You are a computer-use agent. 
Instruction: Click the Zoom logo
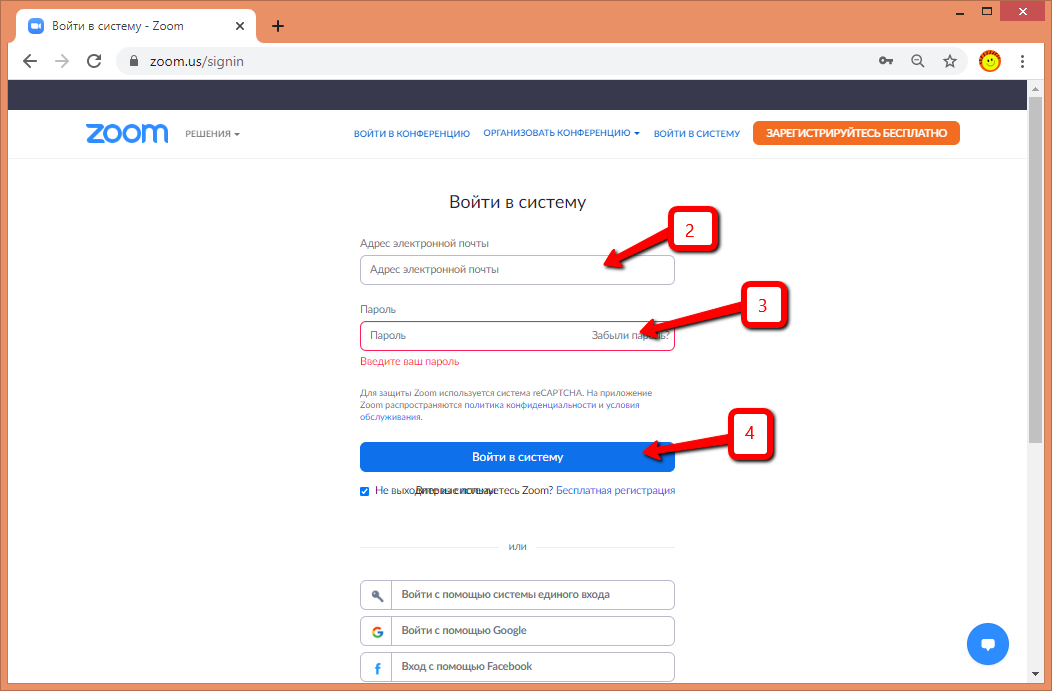127,134
